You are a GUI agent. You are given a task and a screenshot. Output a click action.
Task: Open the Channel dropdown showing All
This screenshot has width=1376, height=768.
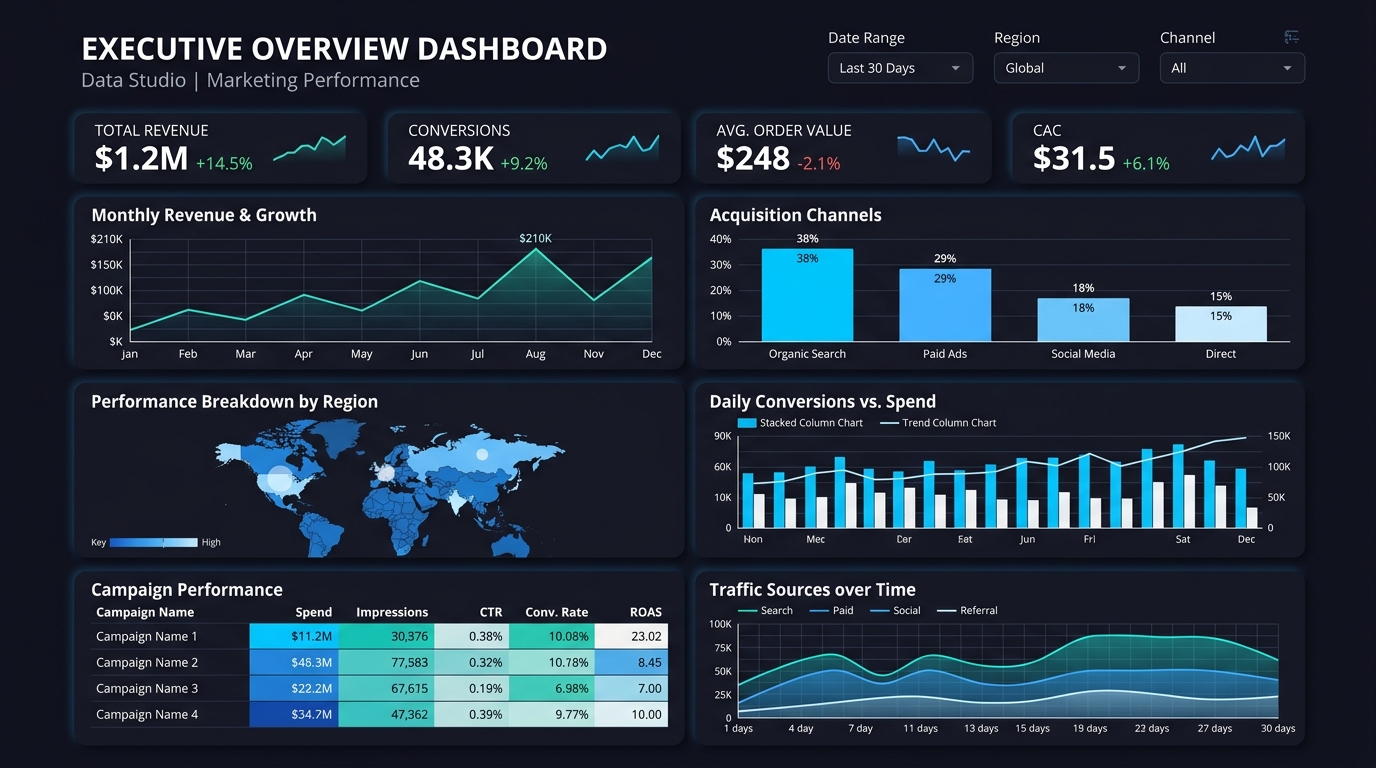1232,68
